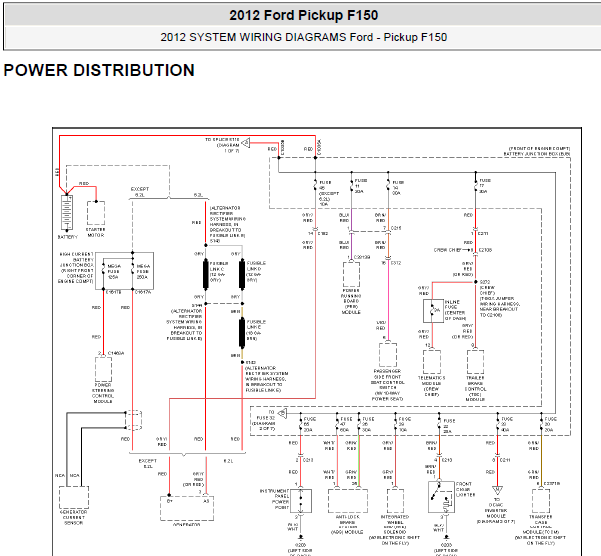
Task: Click the 'To Fuse 32' arrow symbol
Action: coord(282,414)
